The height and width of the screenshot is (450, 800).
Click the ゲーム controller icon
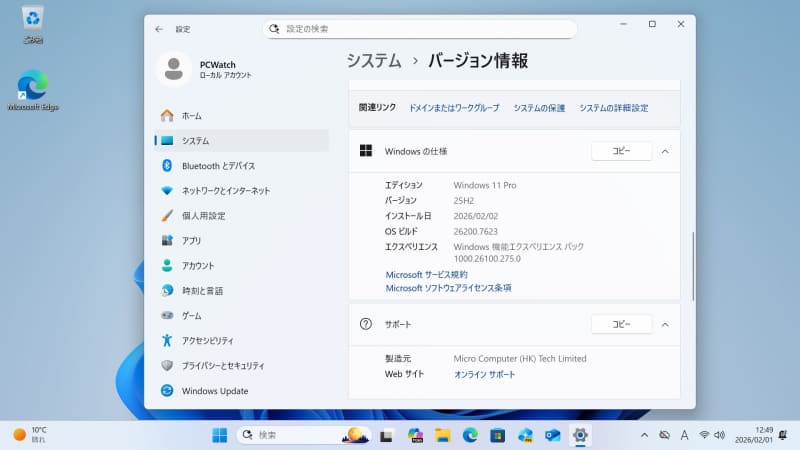pos(167,315)
